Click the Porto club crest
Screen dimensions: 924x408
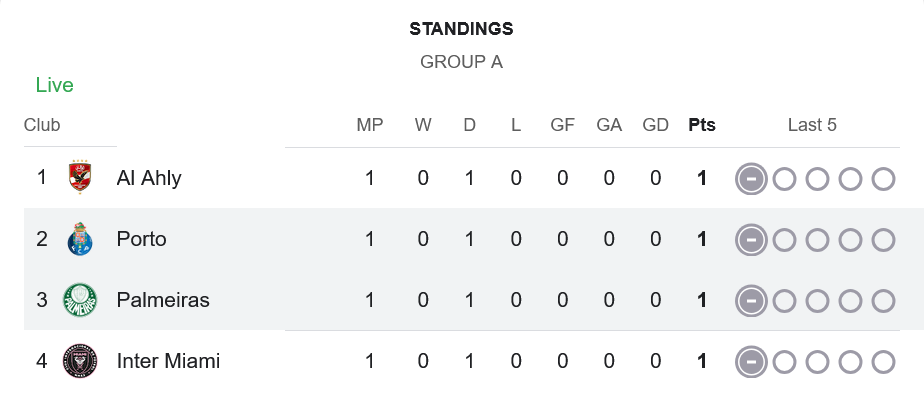79,239
